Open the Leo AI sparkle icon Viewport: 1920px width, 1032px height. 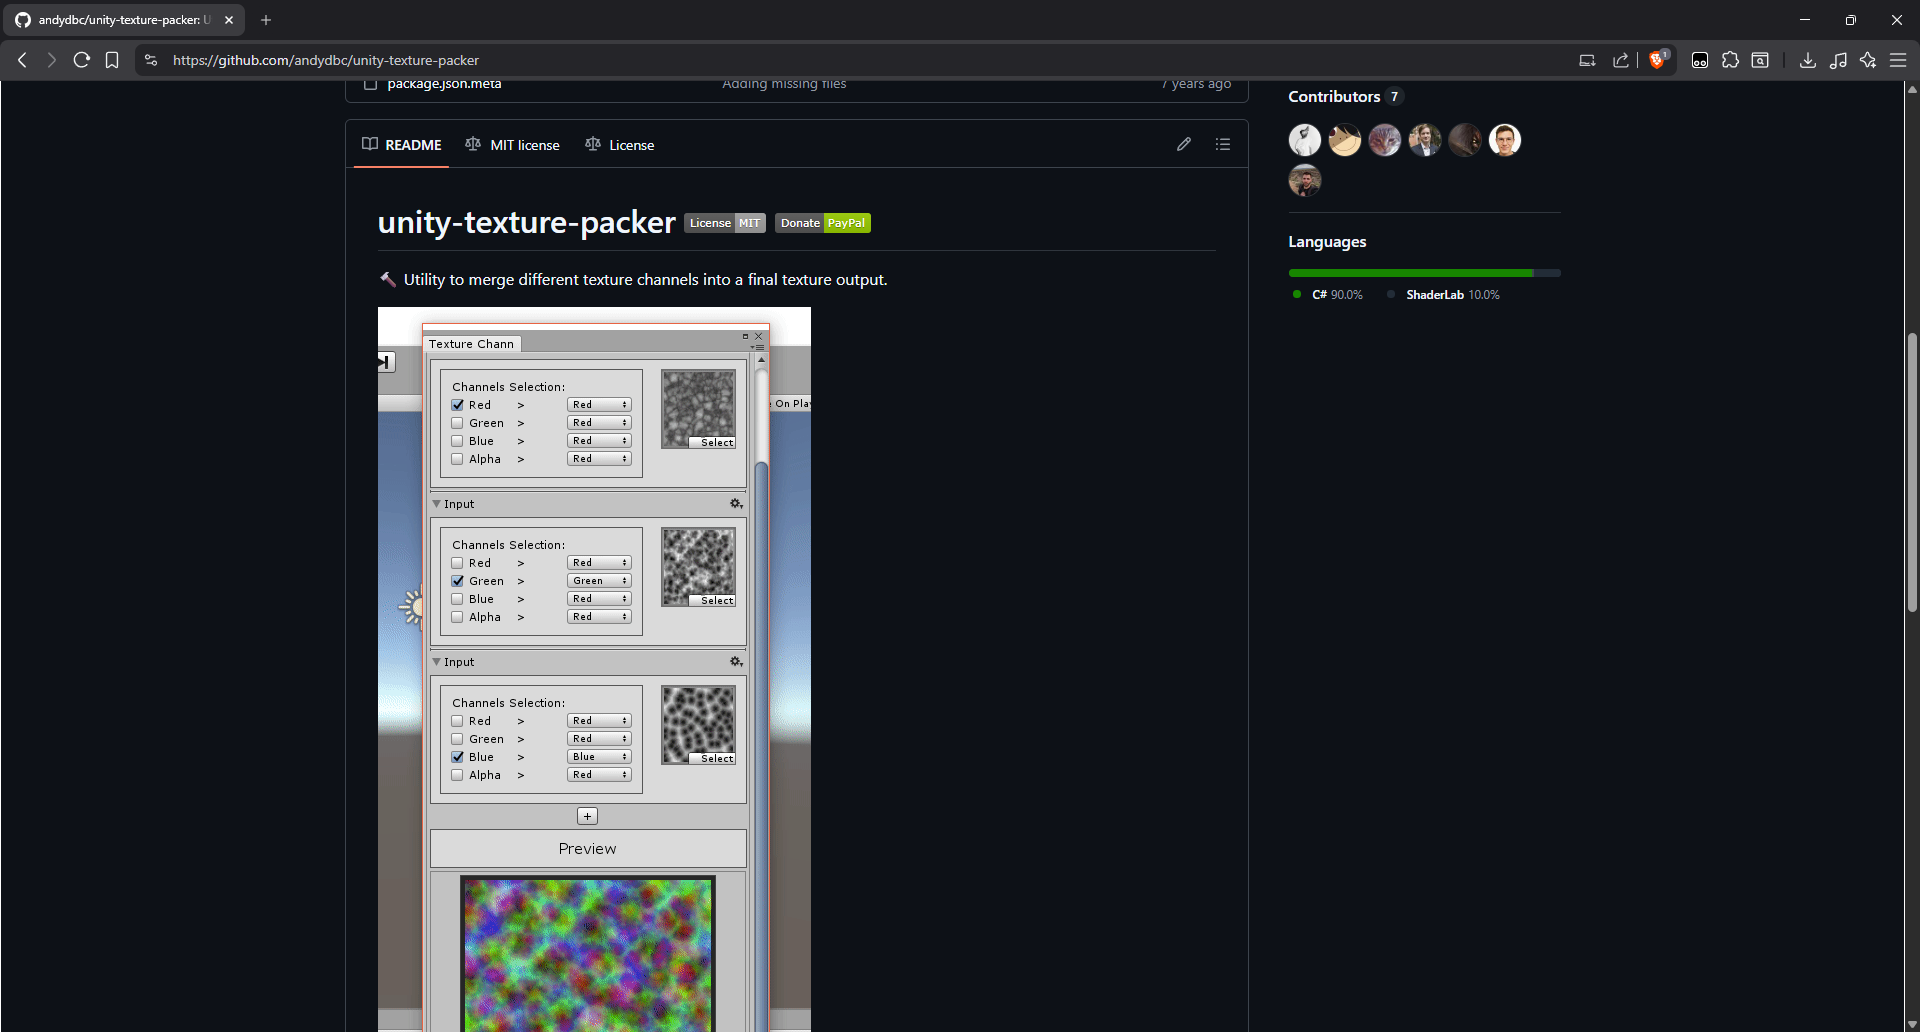(x=1868, y=60)
